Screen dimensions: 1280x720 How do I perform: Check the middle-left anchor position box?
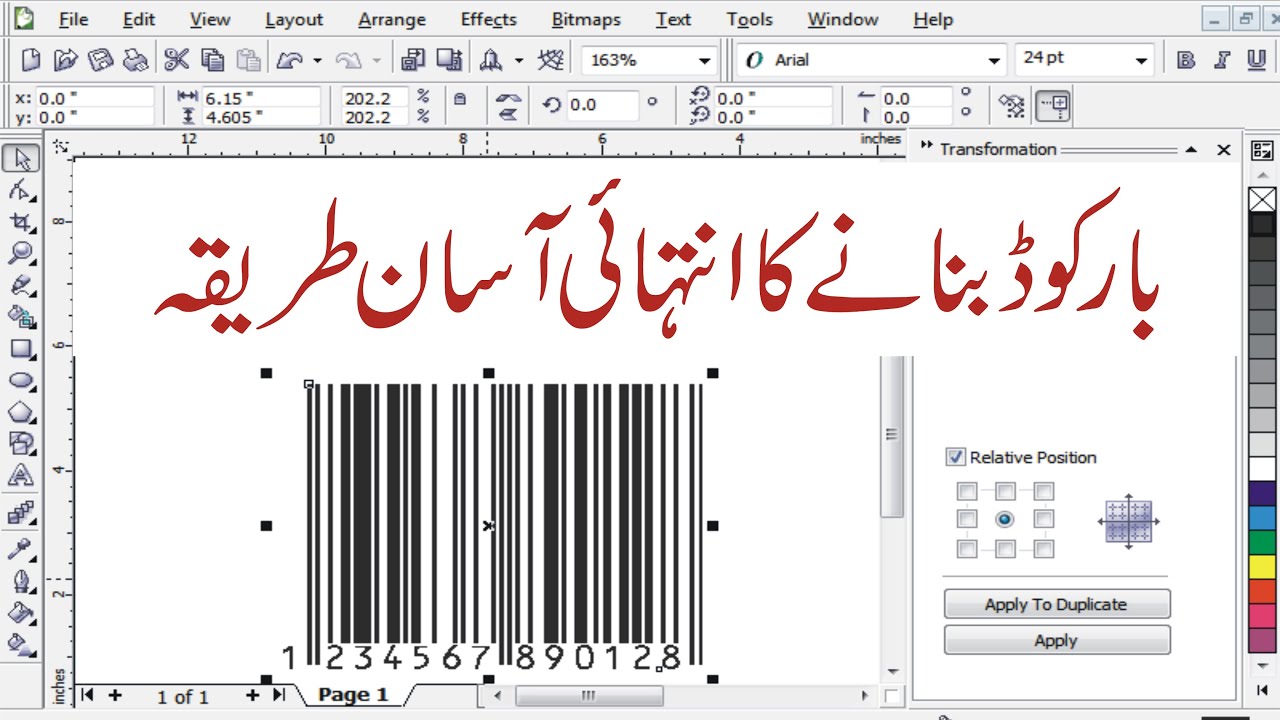[966, 519]
